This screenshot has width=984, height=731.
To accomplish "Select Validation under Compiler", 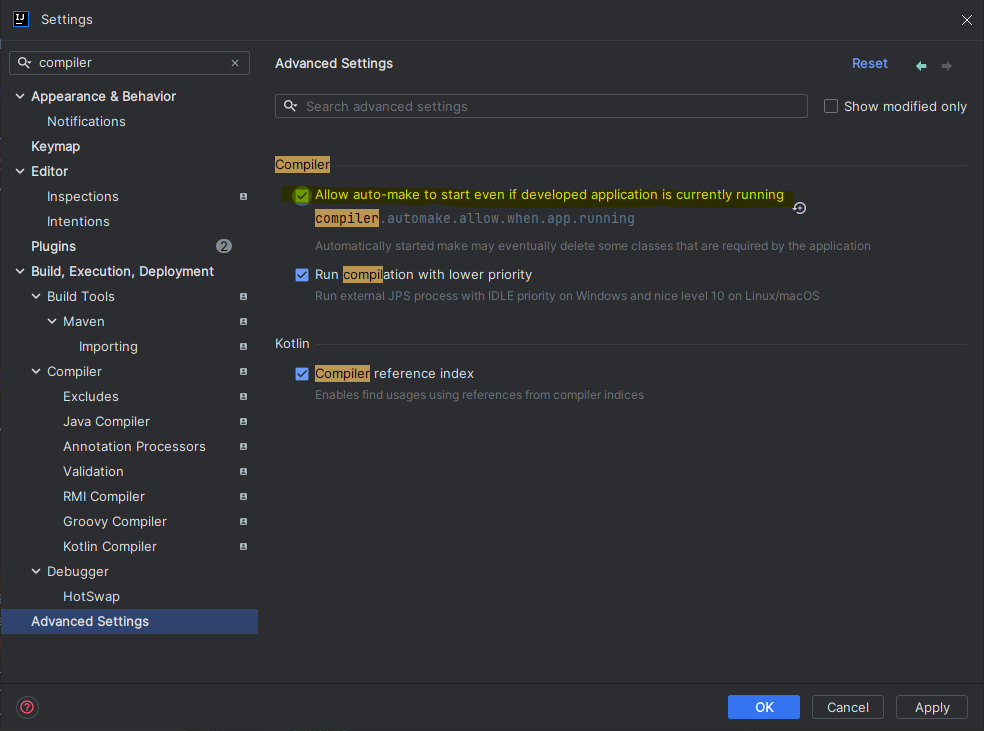I will click(x=93, y=471).
